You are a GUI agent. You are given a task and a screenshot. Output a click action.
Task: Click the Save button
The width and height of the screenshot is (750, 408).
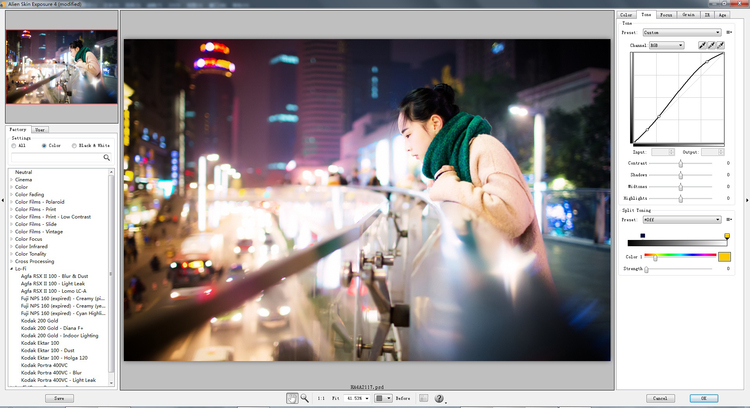pyautogui.click(x=59, y=398)
